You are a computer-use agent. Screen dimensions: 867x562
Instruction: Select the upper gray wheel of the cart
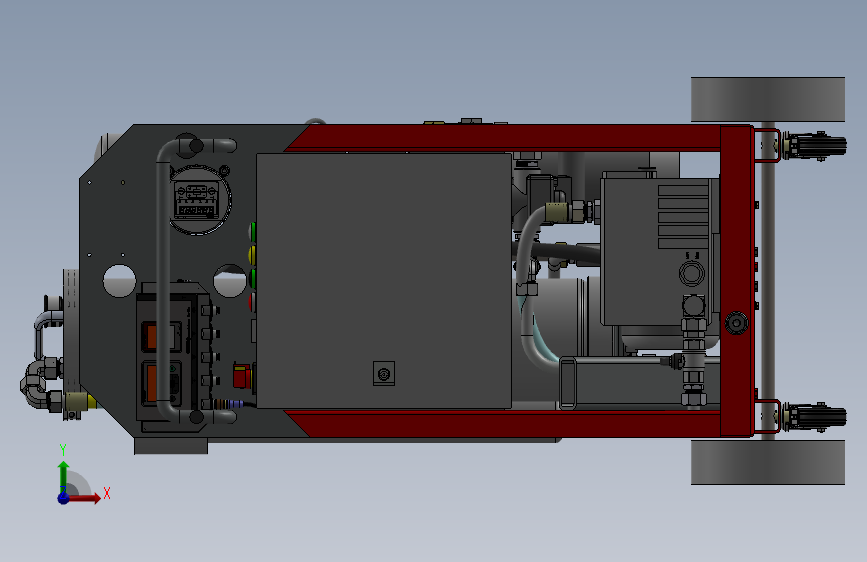(767, 100)
